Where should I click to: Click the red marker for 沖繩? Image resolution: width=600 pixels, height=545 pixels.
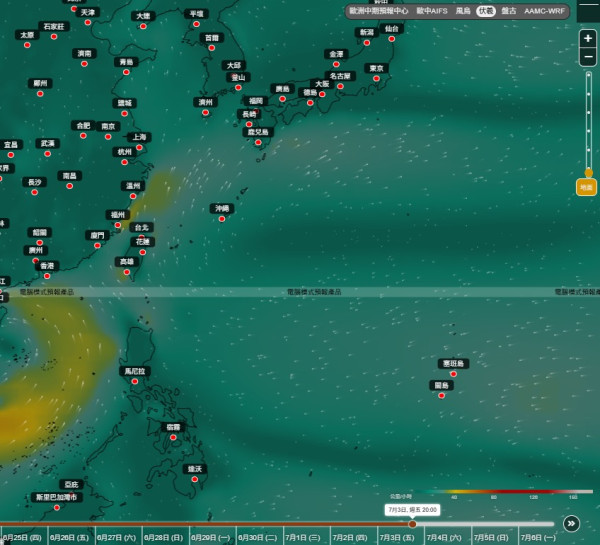pos(222,219)
